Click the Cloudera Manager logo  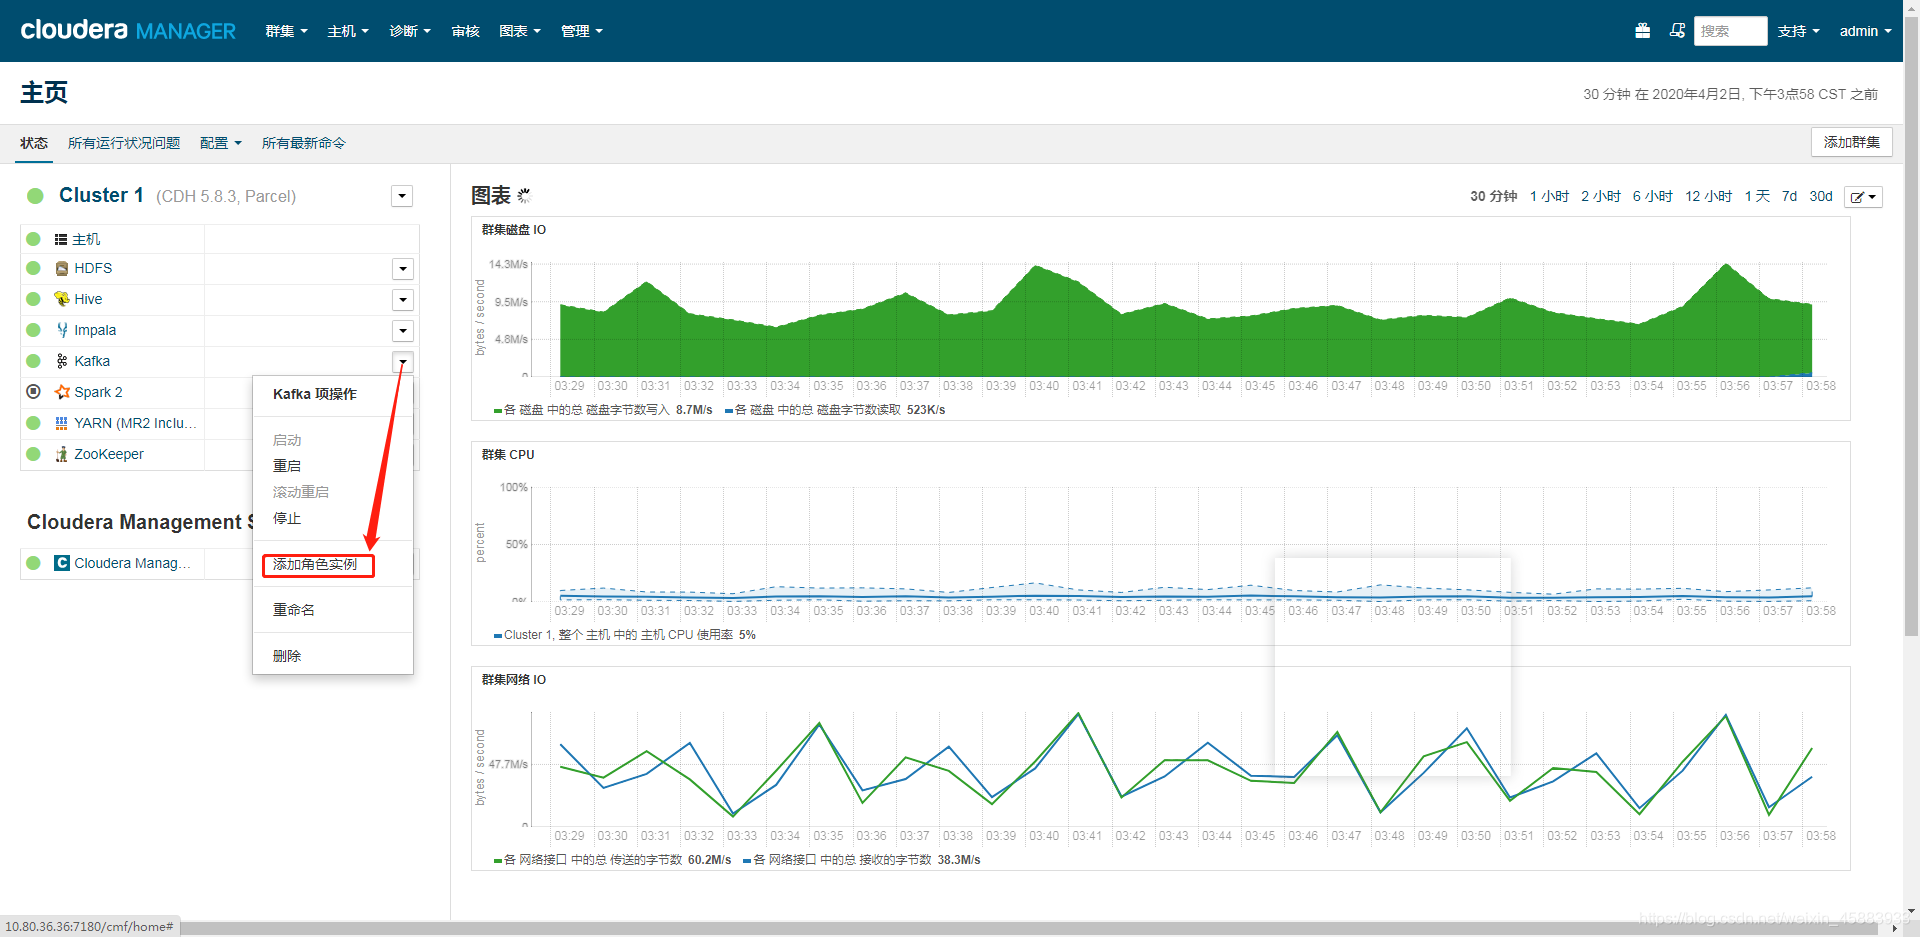pyautogui.click(x=128, y=30)
